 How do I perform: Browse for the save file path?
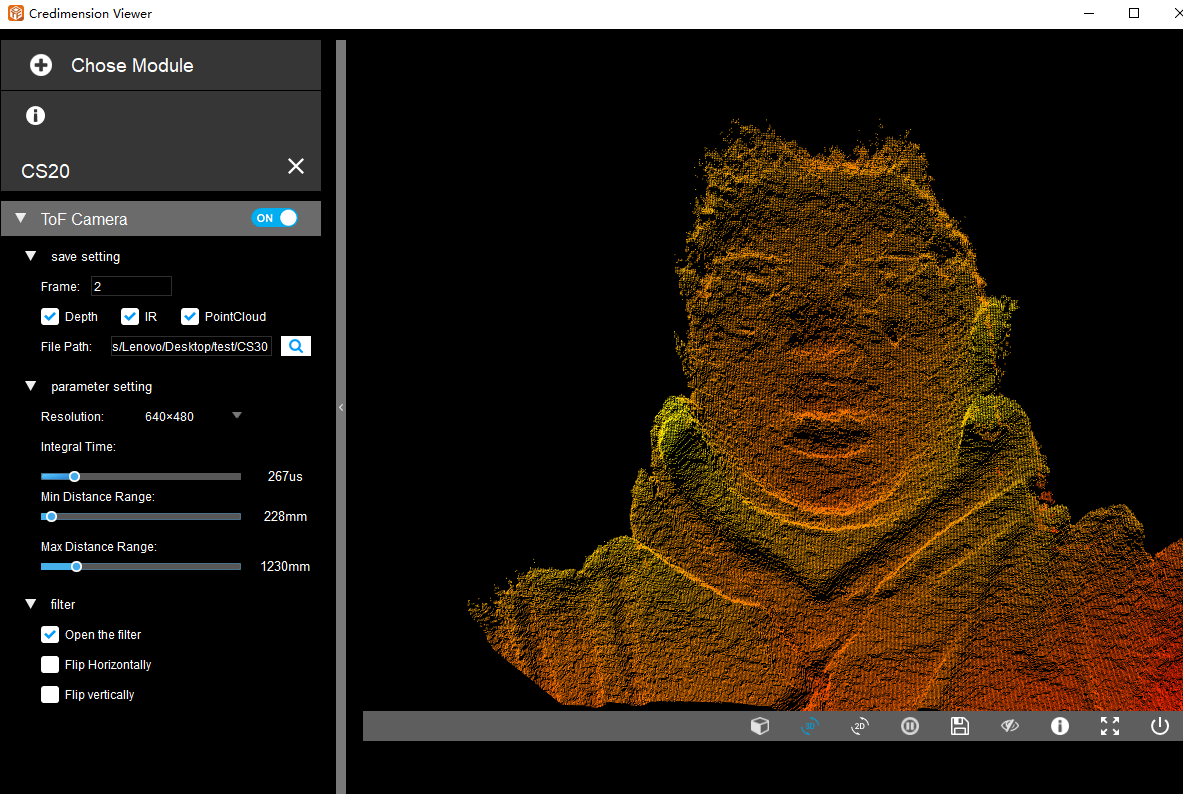coord(296,346)
